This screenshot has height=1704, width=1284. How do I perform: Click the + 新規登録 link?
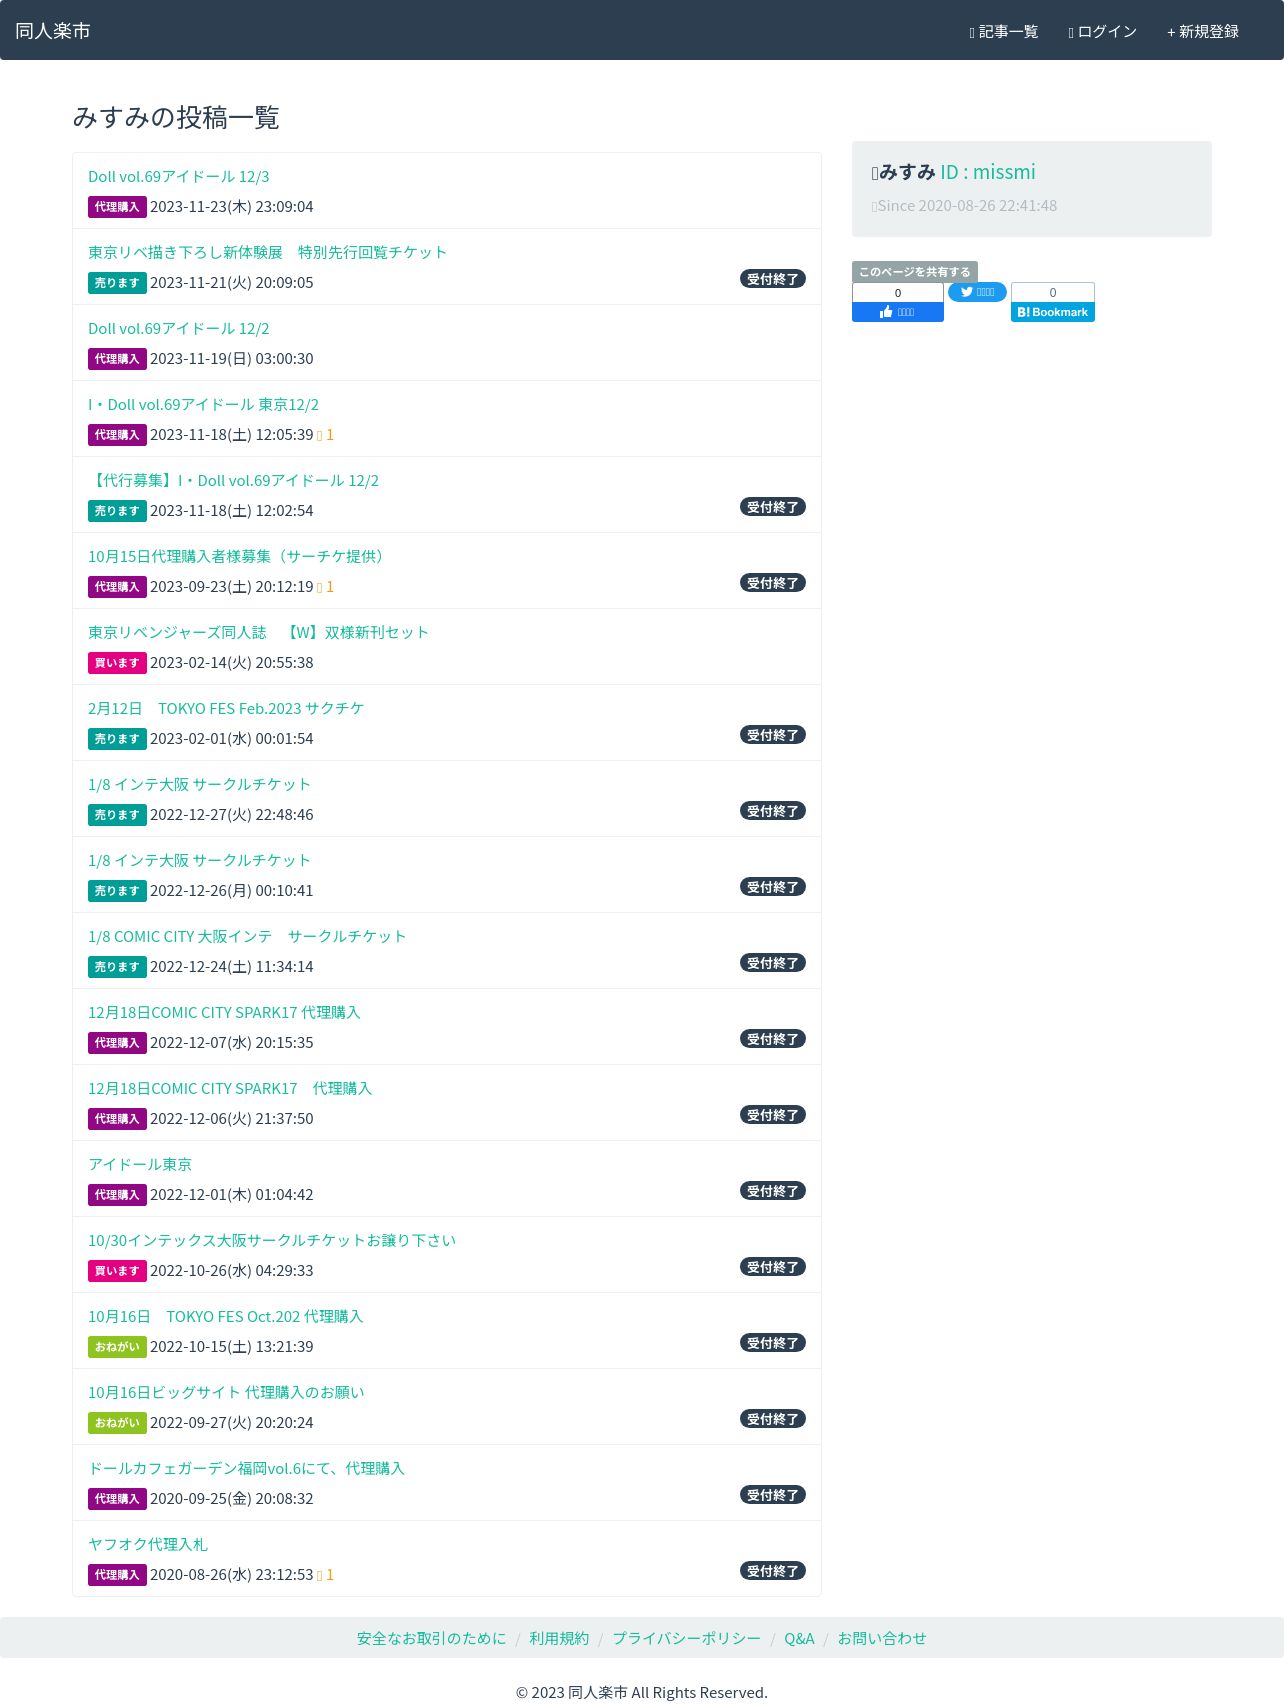pyautogui.click(x=1203, y=32)
